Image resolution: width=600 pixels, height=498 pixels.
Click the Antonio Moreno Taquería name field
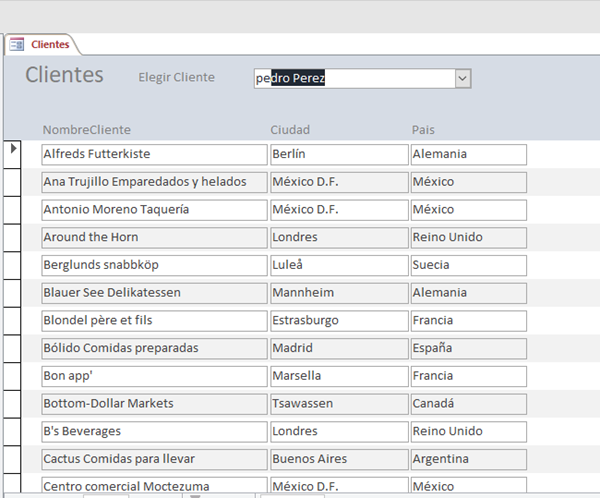pyautogui.click(x=153, y=210)
